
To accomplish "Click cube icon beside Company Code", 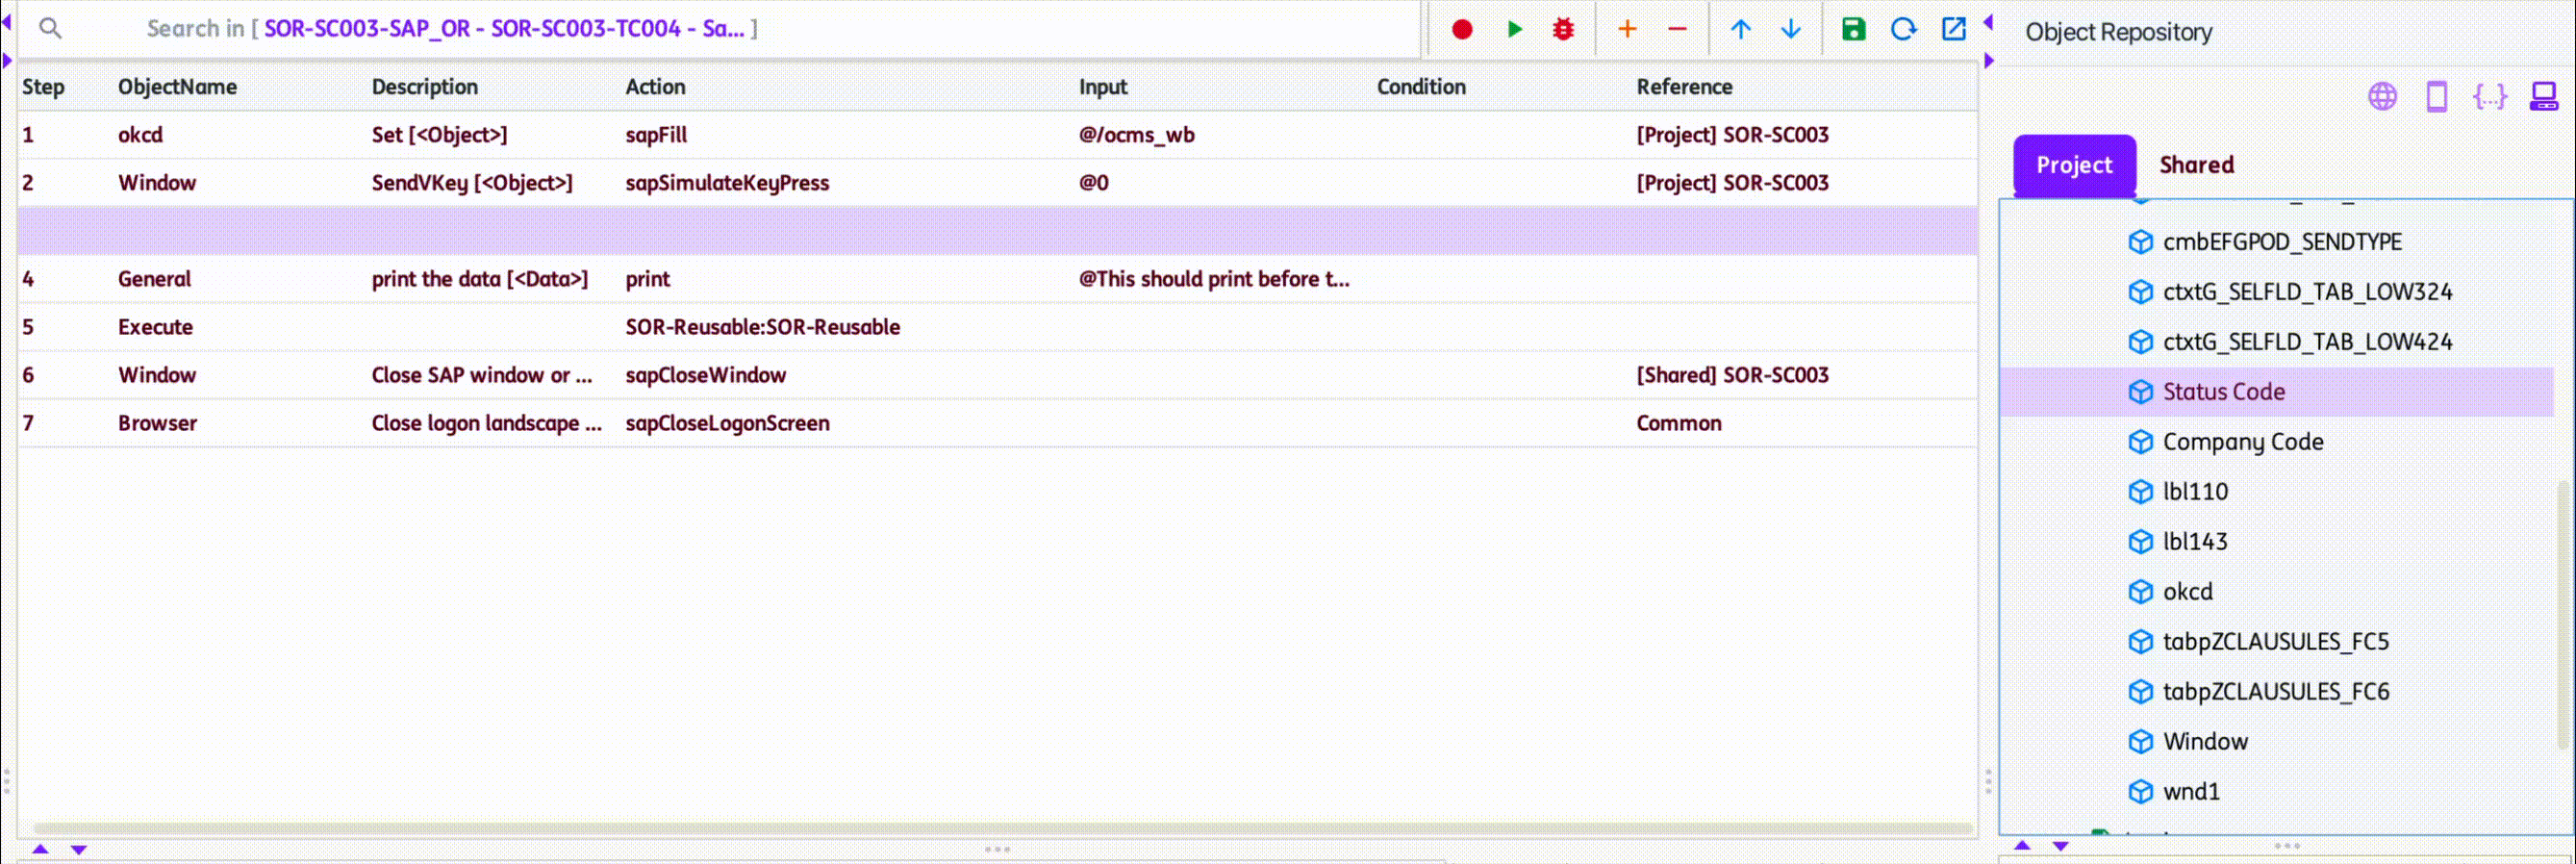I will (x=2140, y=442).
